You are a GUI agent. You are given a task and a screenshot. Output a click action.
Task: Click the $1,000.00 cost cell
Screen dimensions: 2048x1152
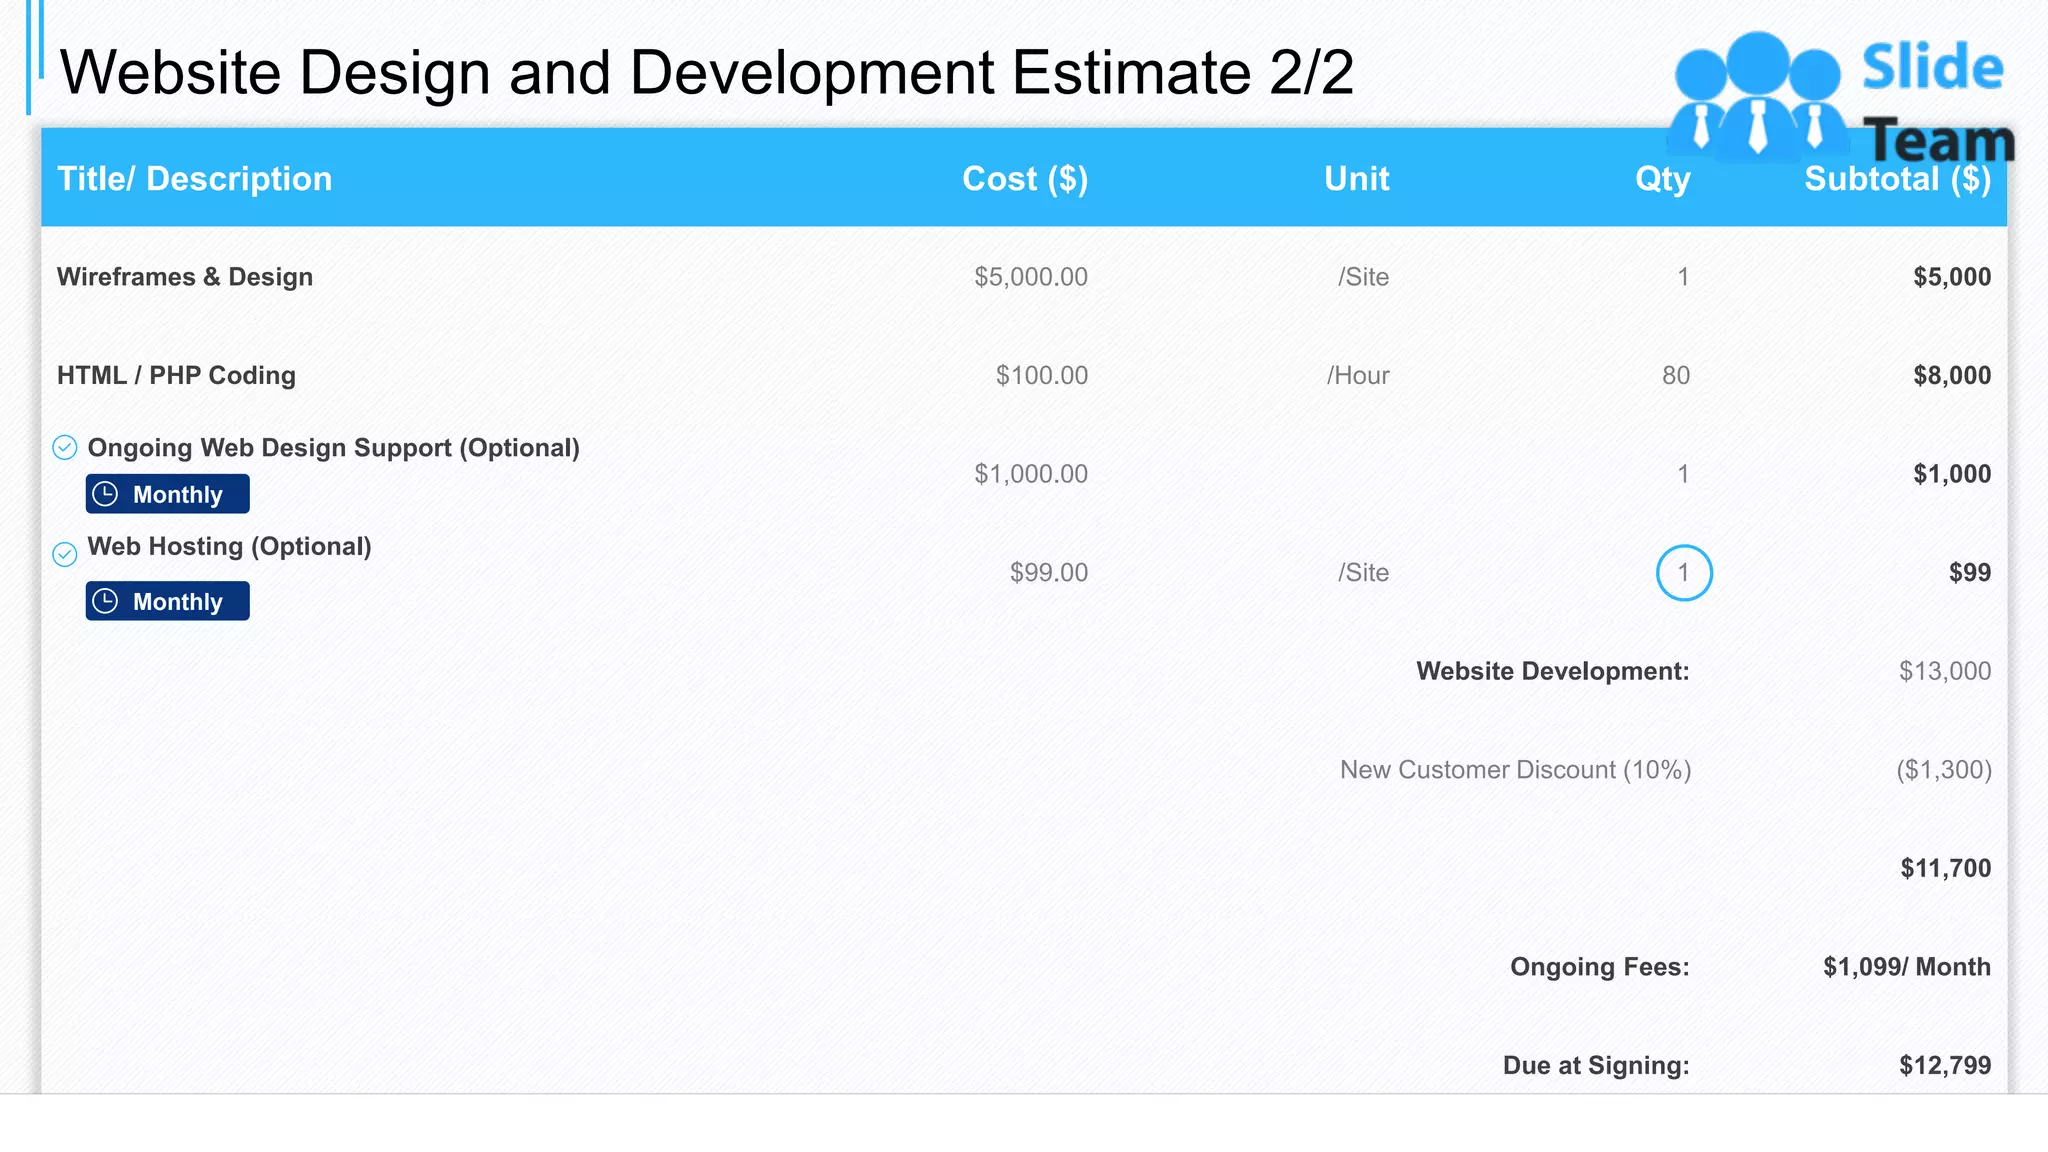1031,474
